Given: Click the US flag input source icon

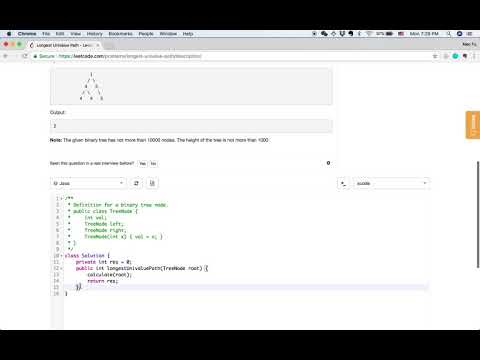Looking at the screenshot, I should click(x=401, y=34).
